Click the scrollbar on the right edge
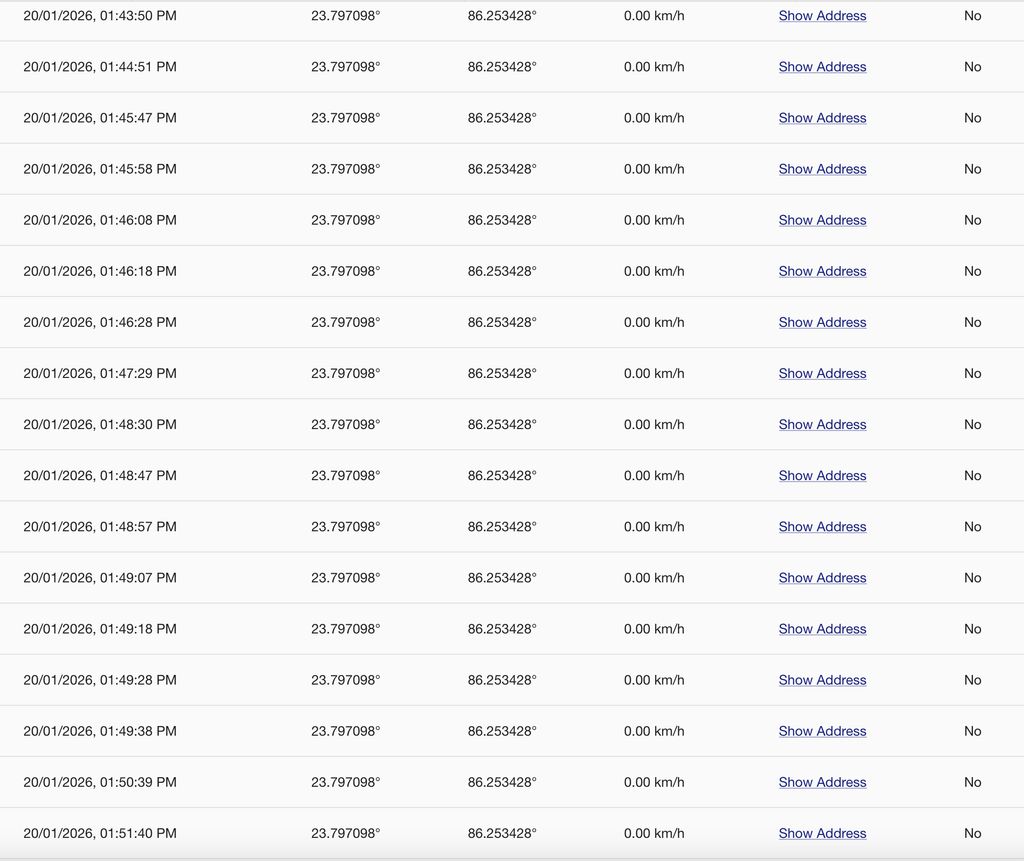Screen dimensions: 1024x861 tap(1019, 430)
